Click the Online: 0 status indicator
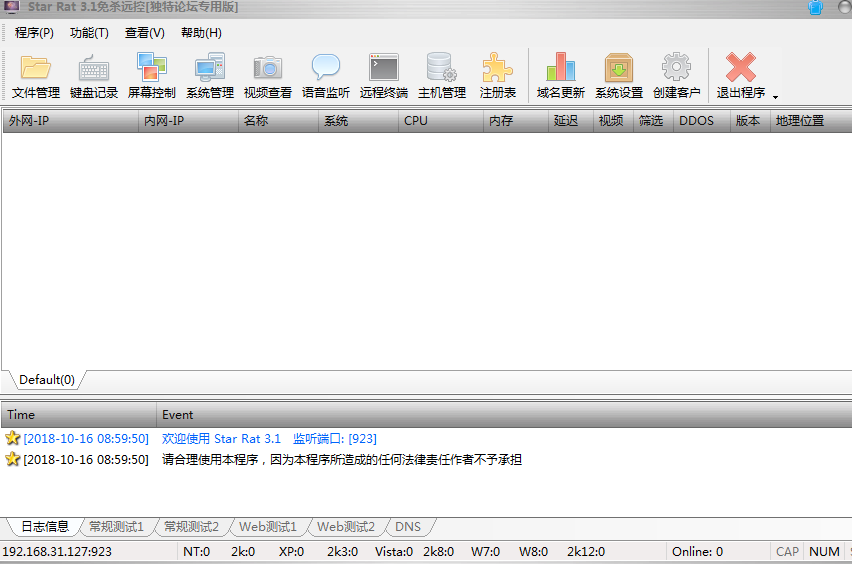852x564 pixels. (697, 552)
